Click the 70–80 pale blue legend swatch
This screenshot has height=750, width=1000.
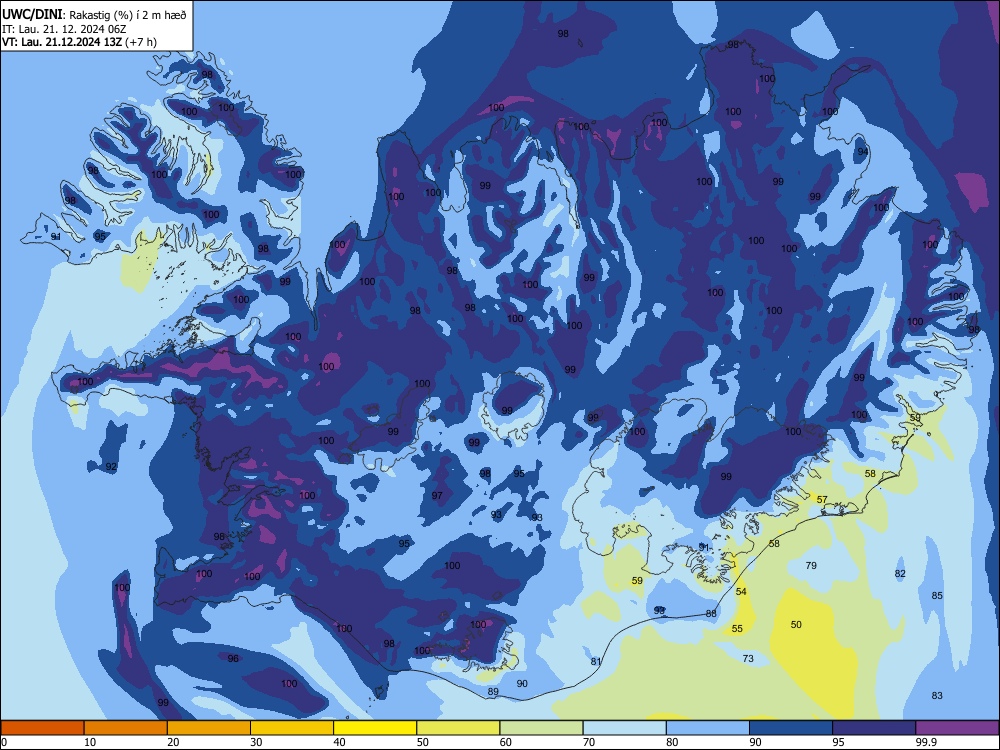click(625, 728)
